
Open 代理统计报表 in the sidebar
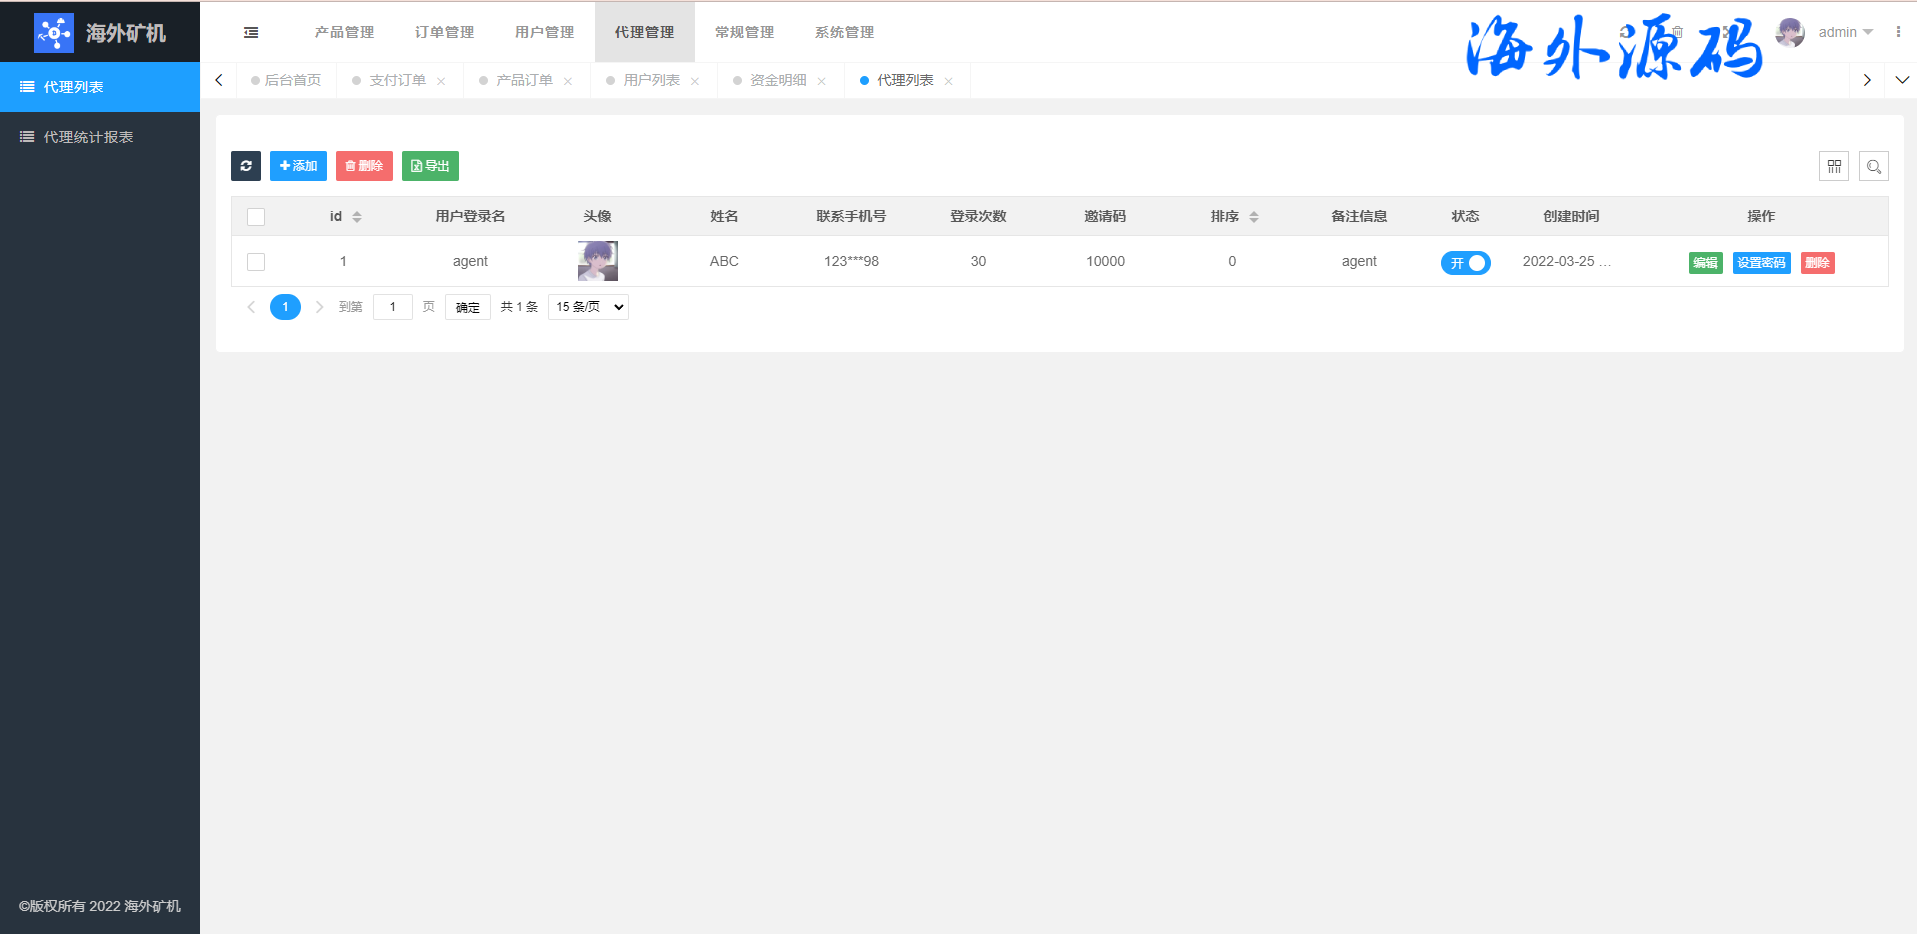coord(88,137)
